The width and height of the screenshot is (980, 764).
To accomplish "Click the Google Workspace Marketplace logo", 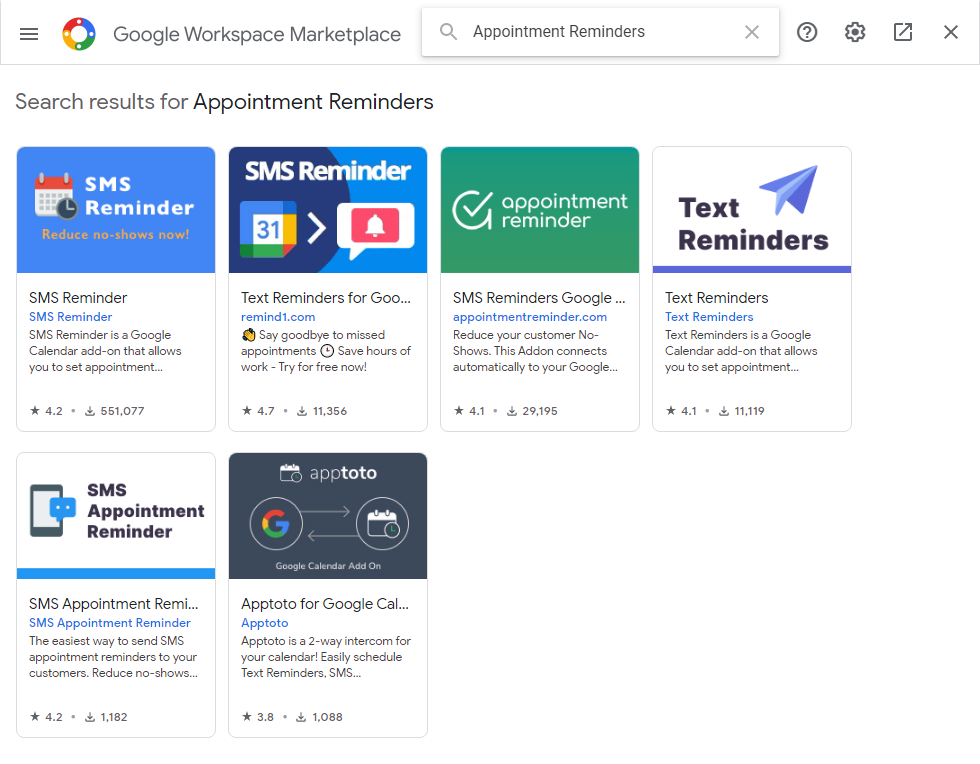I will (79, 34).
